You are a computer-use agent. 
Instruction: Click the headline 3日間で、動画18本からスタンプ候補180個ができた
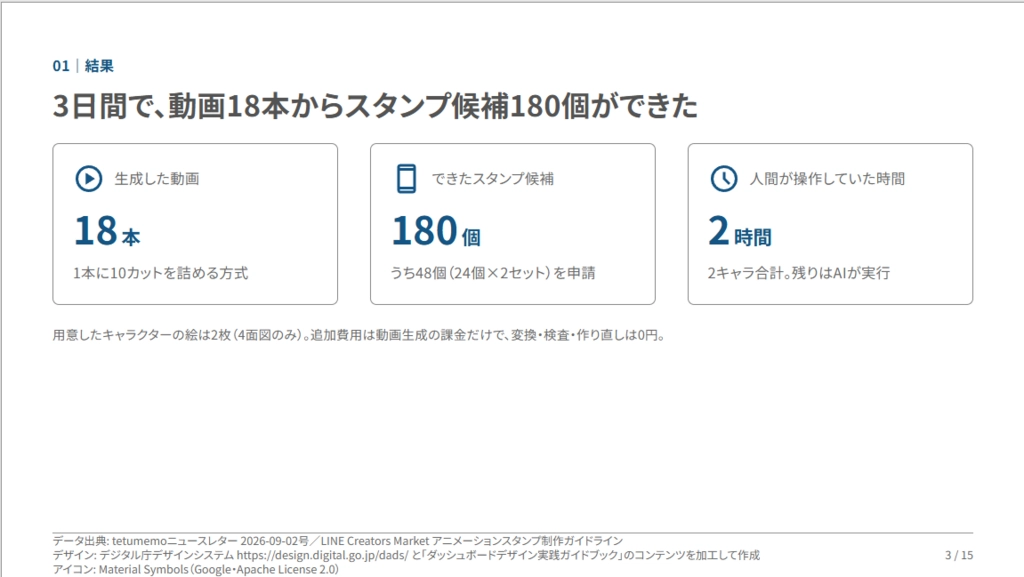(x=375, y=106)
